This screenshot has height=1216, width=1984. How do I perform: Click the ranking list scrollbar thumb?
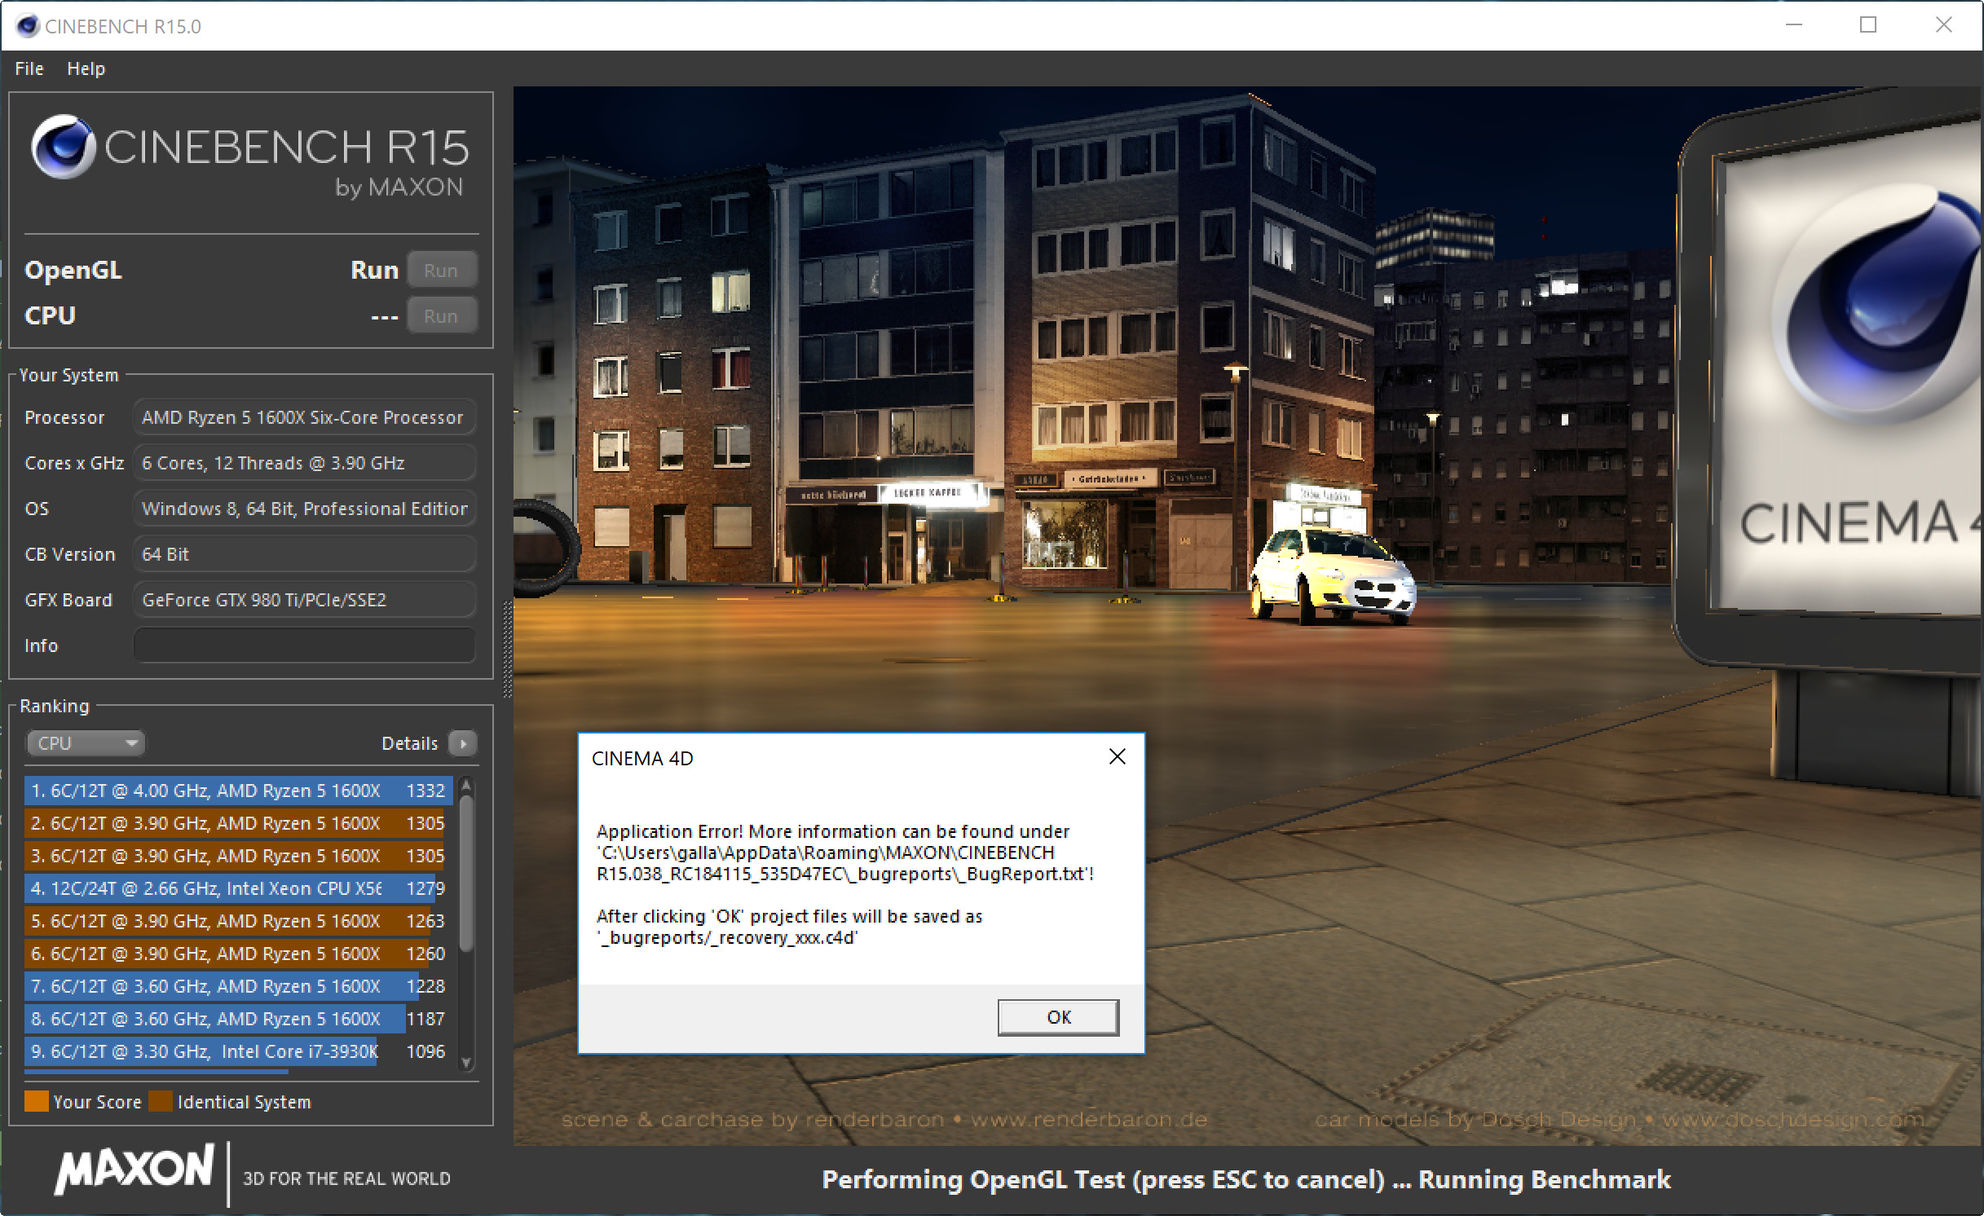tap(466, 872)
